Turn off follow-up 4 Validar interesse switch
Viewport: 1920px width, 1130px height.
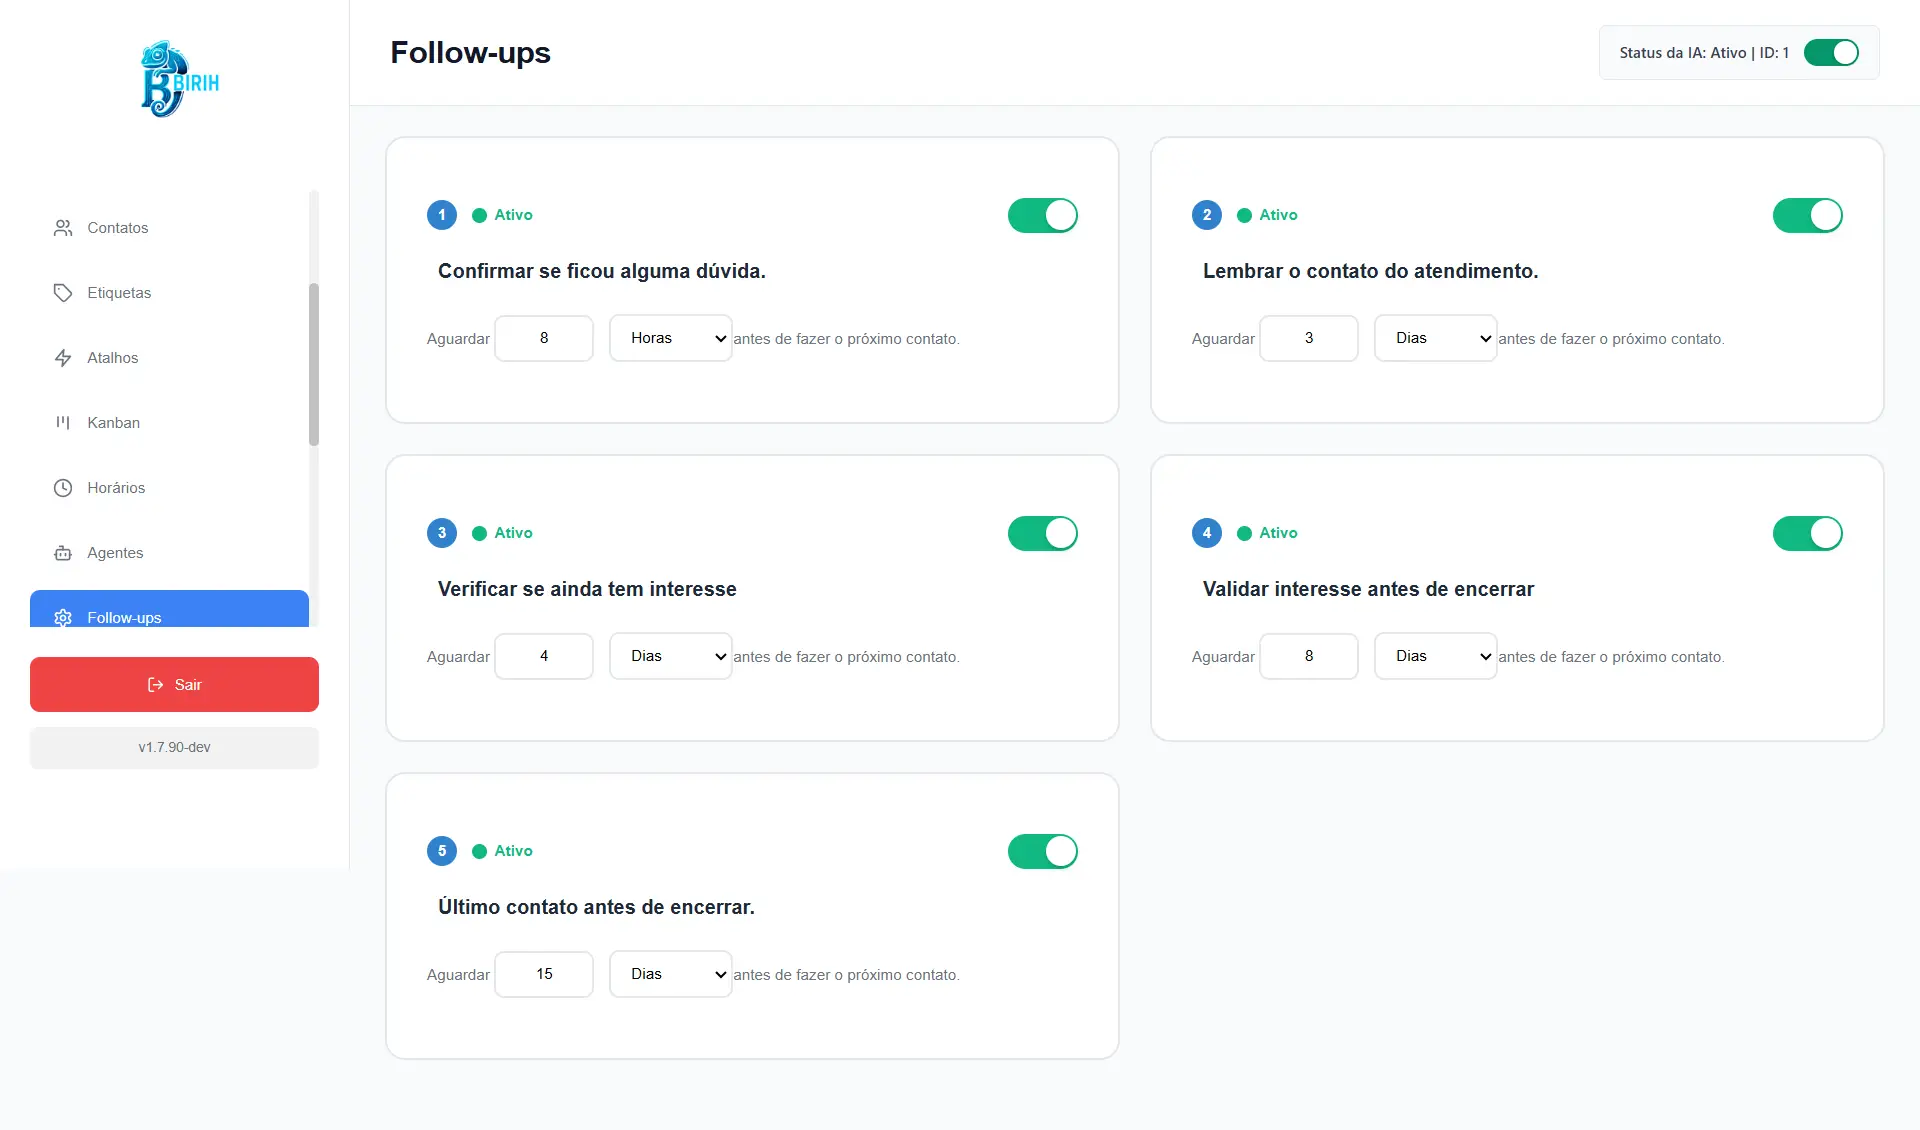coord(1807,533)
